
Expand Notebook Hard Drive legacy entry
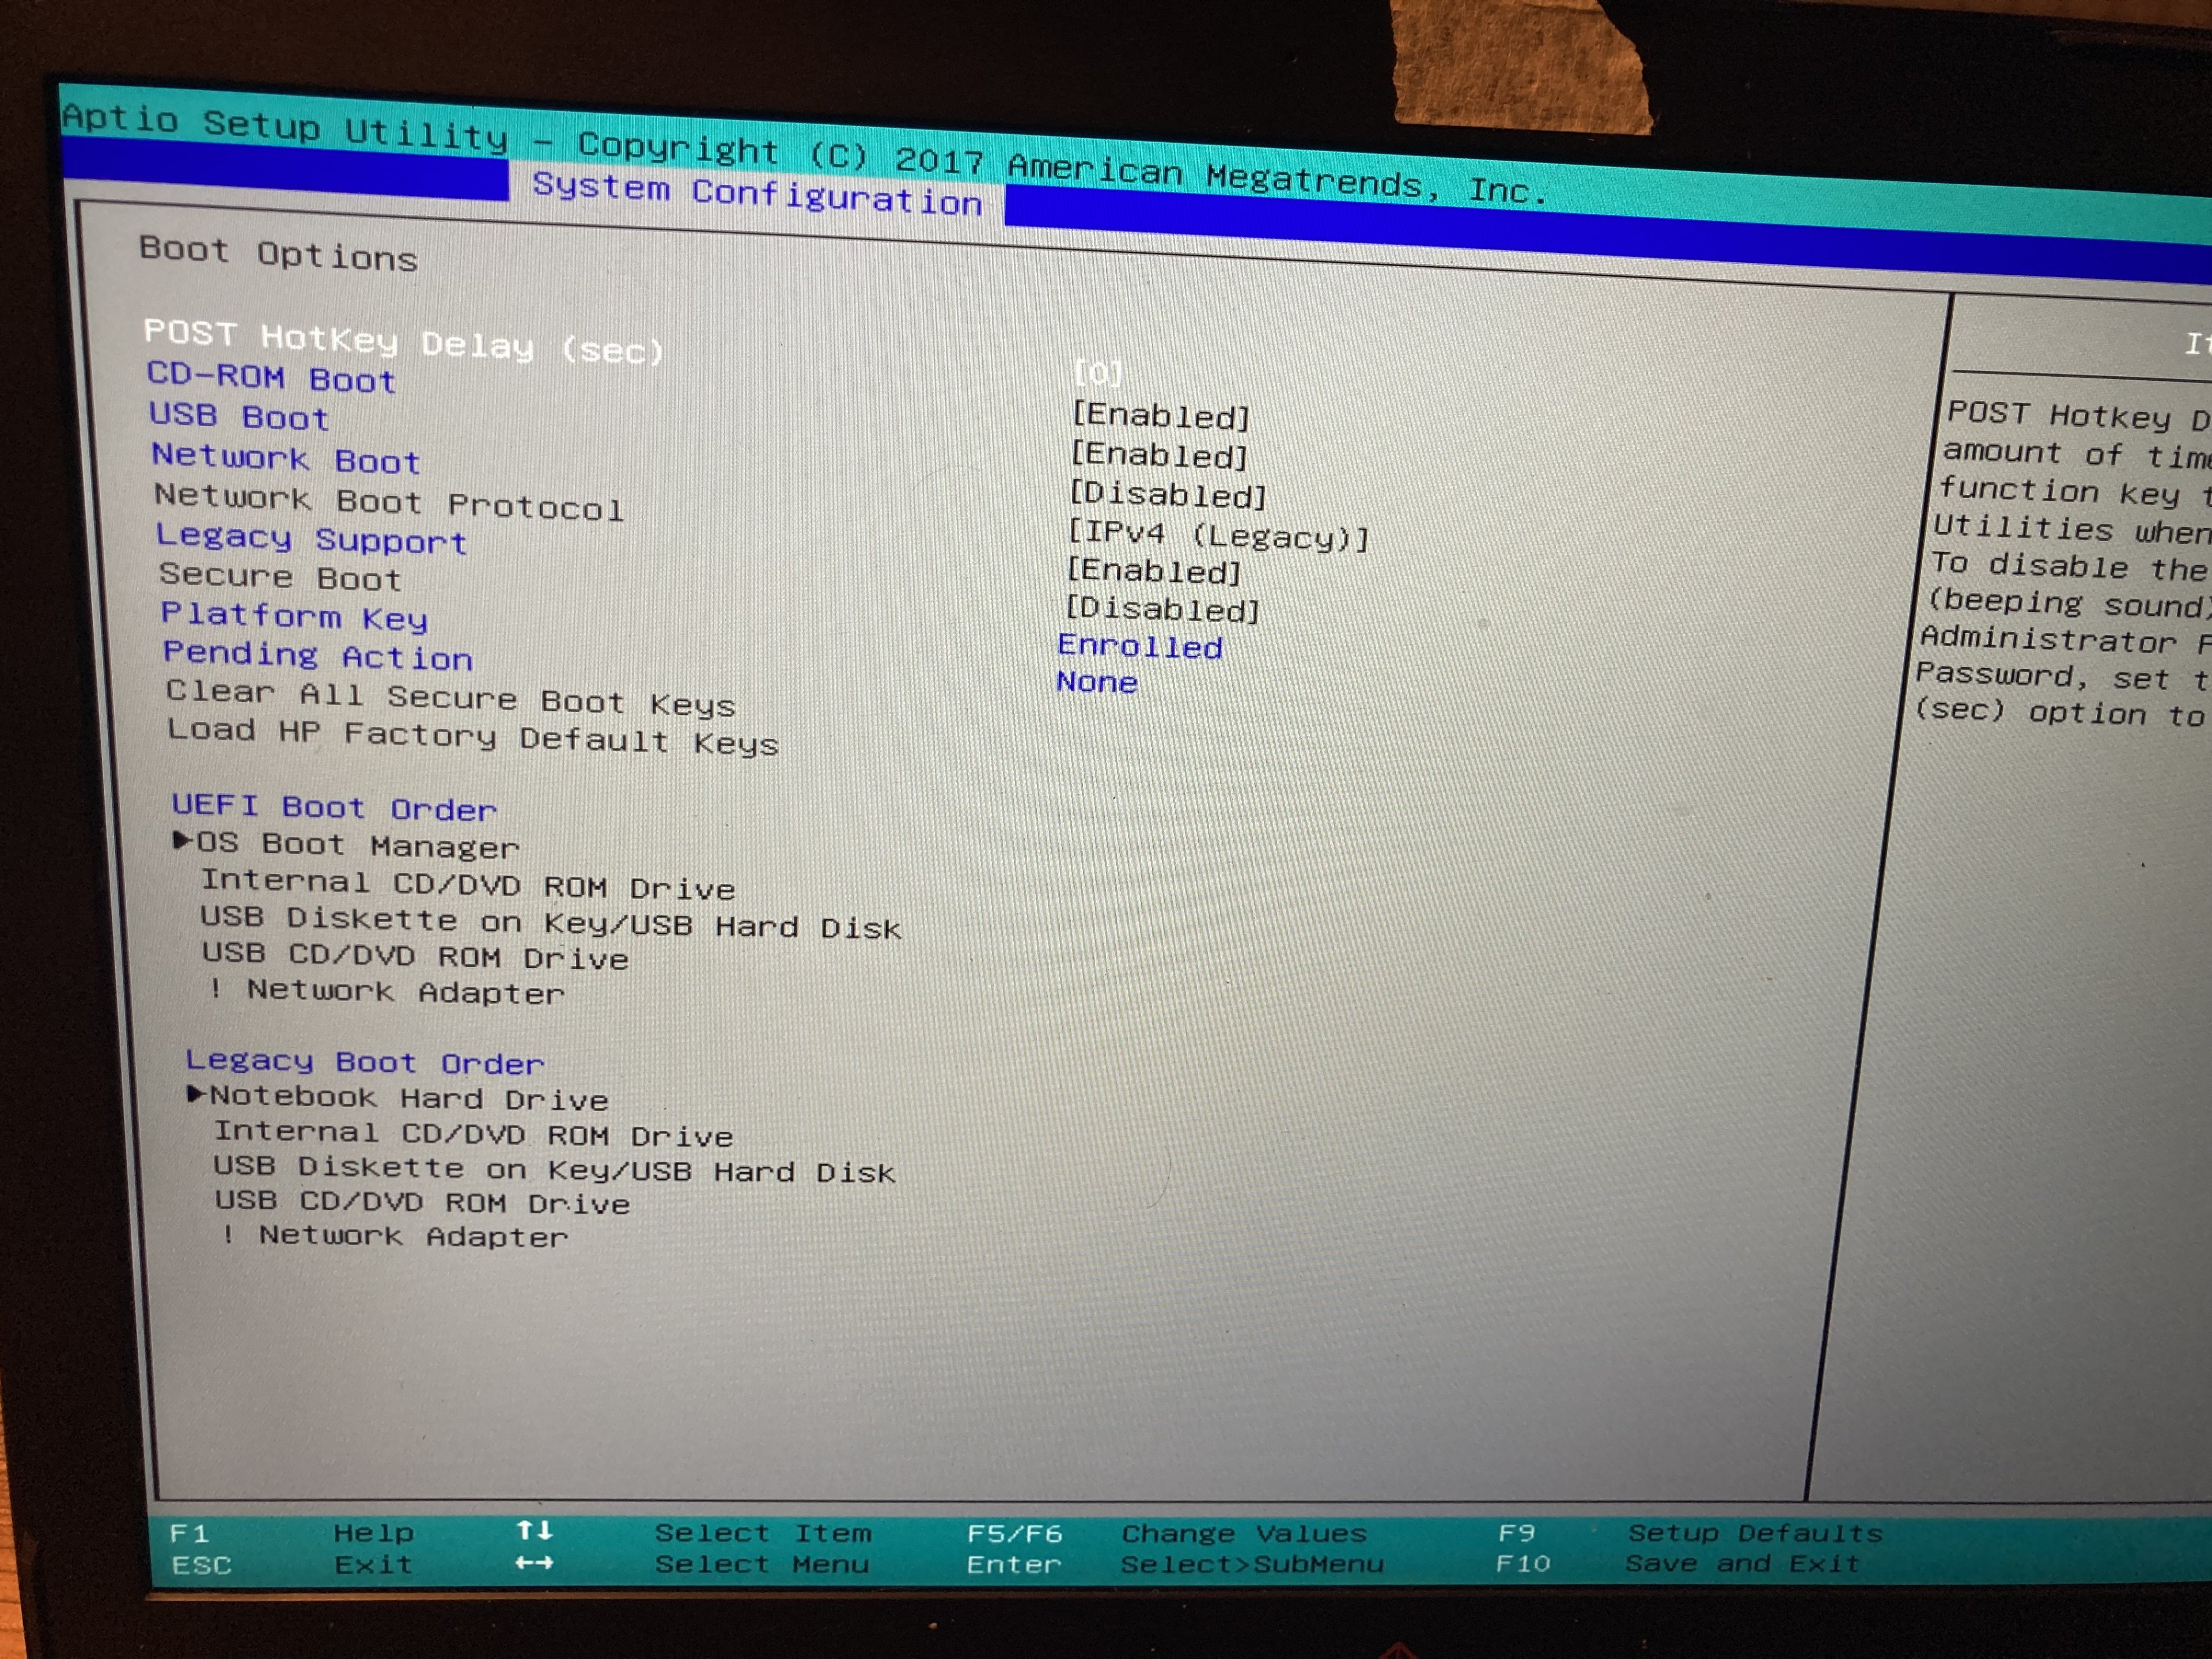(398, 1098)
